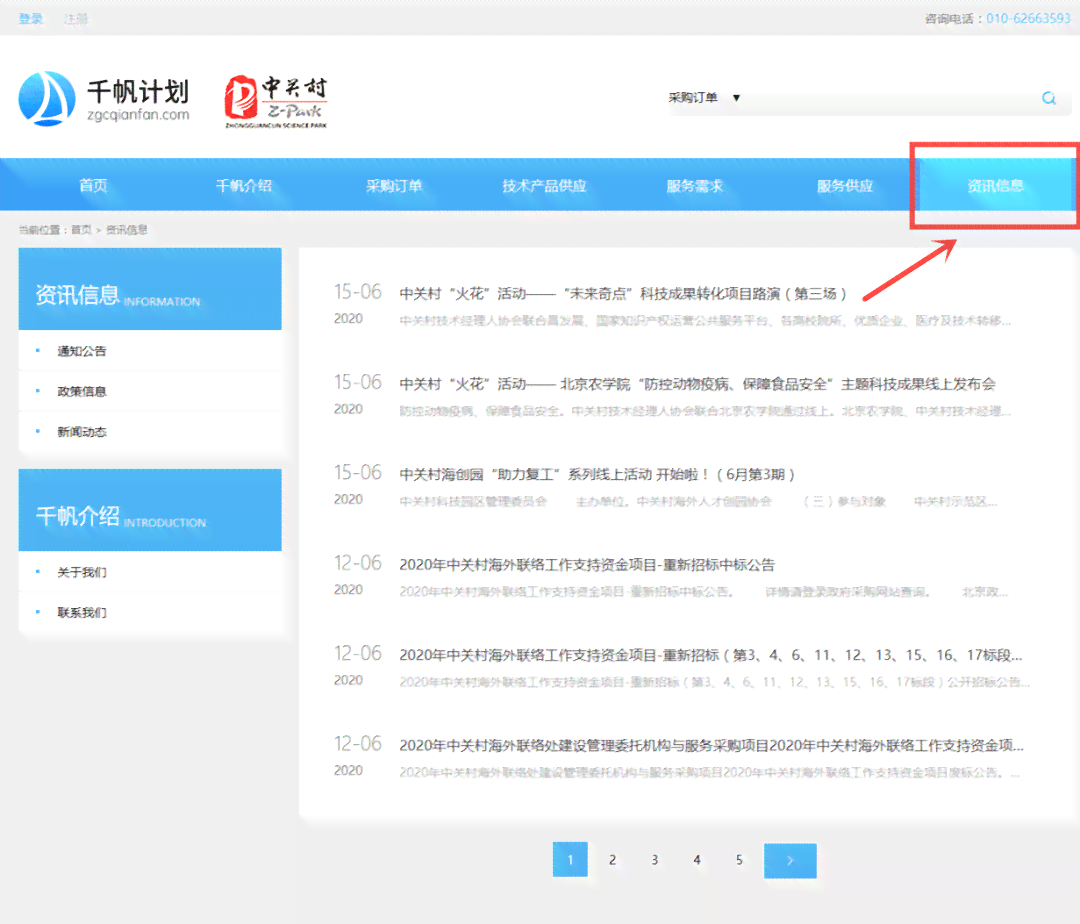Open 通知公告 in sidebar
This screenshot has width=1080, height=924.
(x=82, y=351)
